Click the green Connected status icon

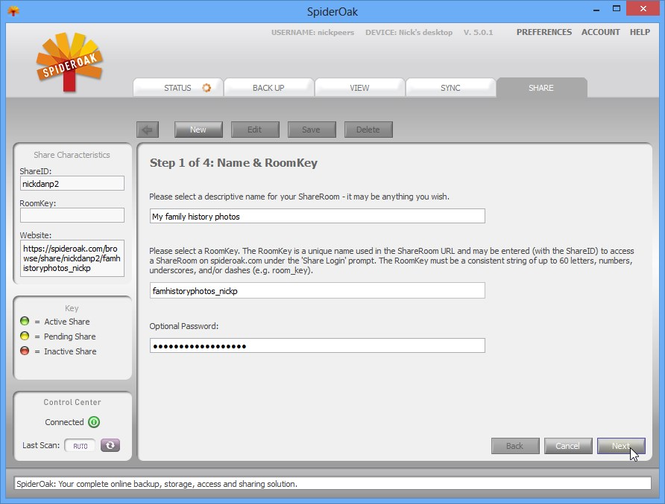[94, 422]
